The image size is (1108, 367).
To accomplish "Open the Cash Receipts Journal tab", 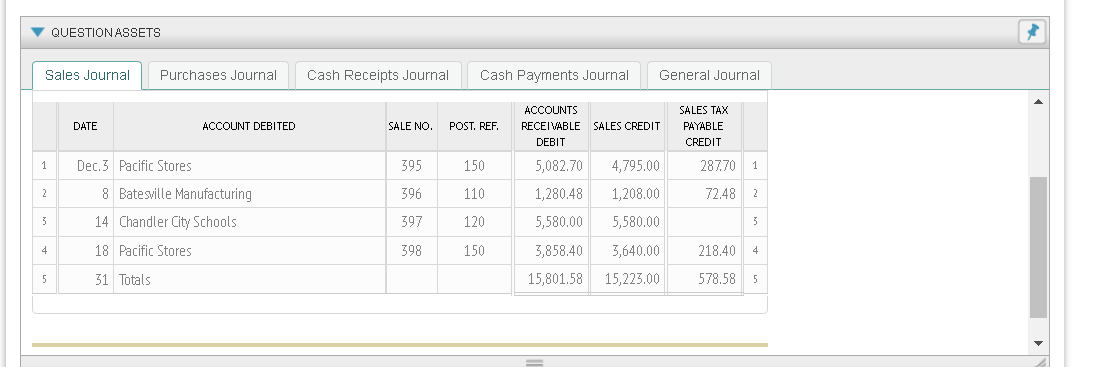I will click(x=378, y=75).
